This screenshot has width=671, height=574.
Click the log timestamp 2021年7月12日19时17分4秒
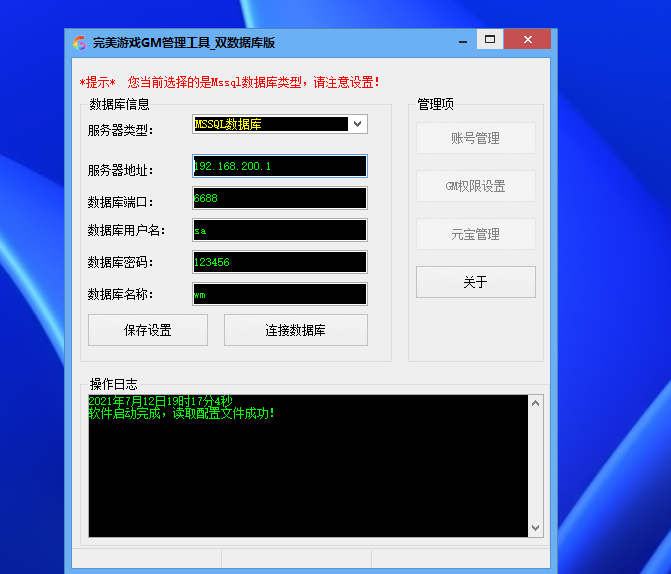coord(160,401)
